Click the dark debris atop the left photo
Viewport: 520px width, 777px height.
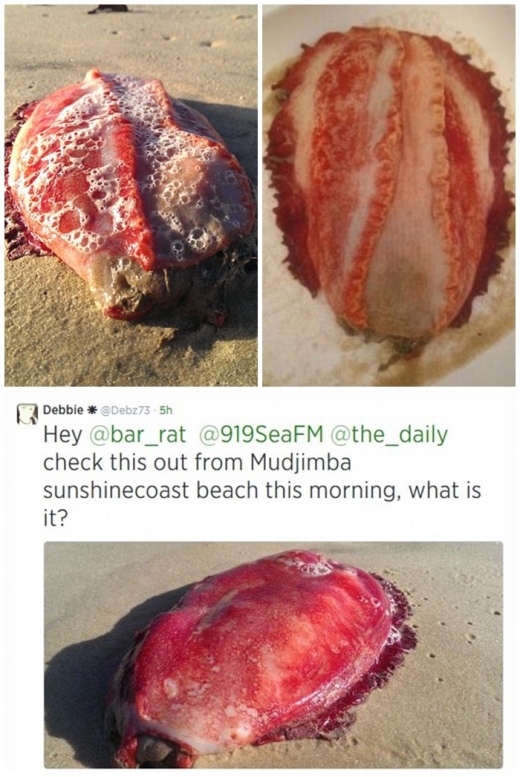pyautogui.click(x=108, y=8)
